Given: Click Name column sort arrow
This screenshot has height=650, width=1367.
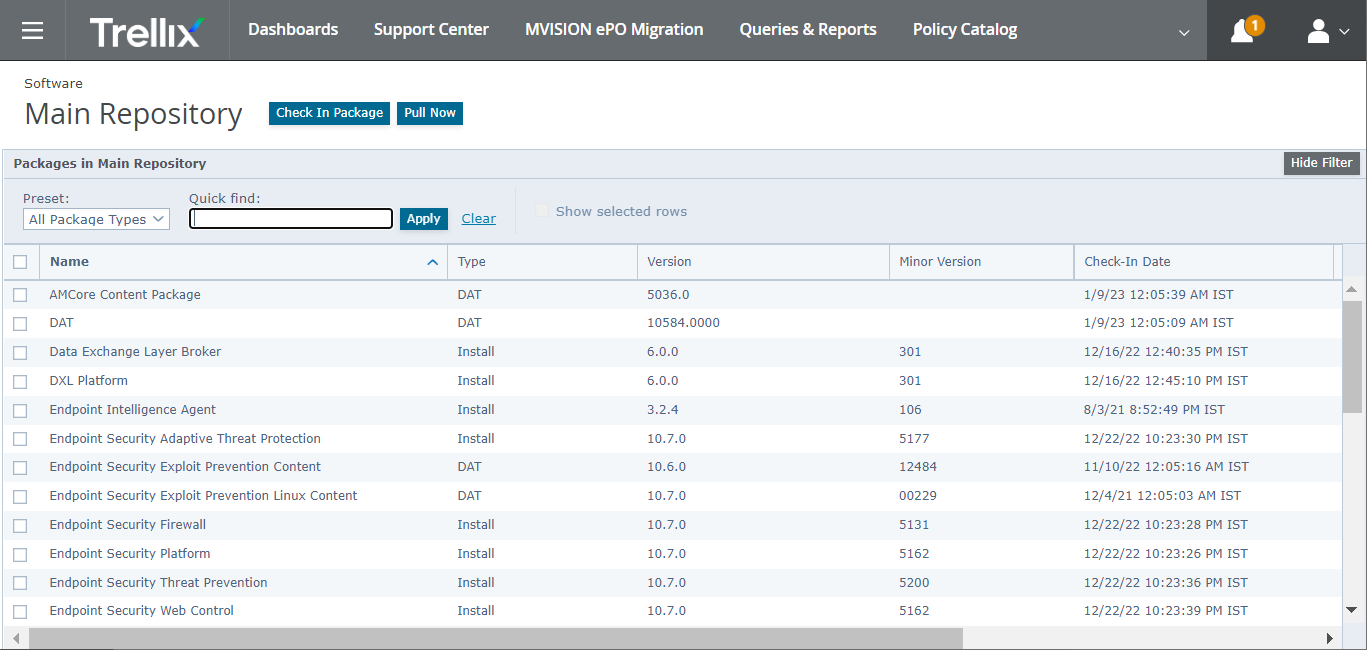Looking at the screenshot, I should coord(433,262).
